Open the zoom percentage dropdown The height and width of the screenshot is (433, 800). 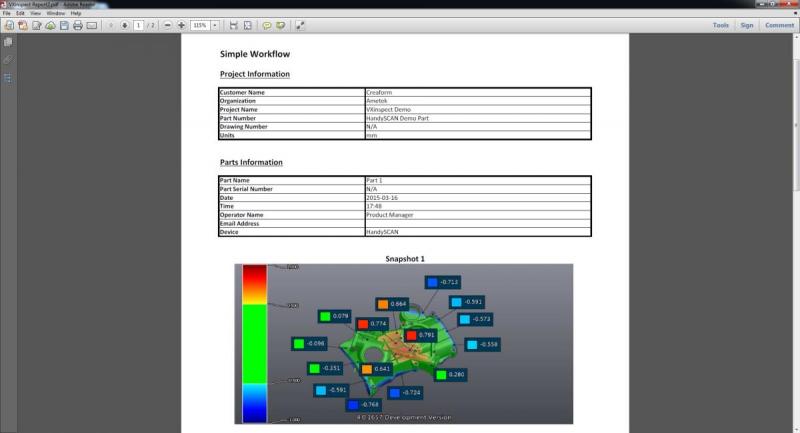click(215, 25)
